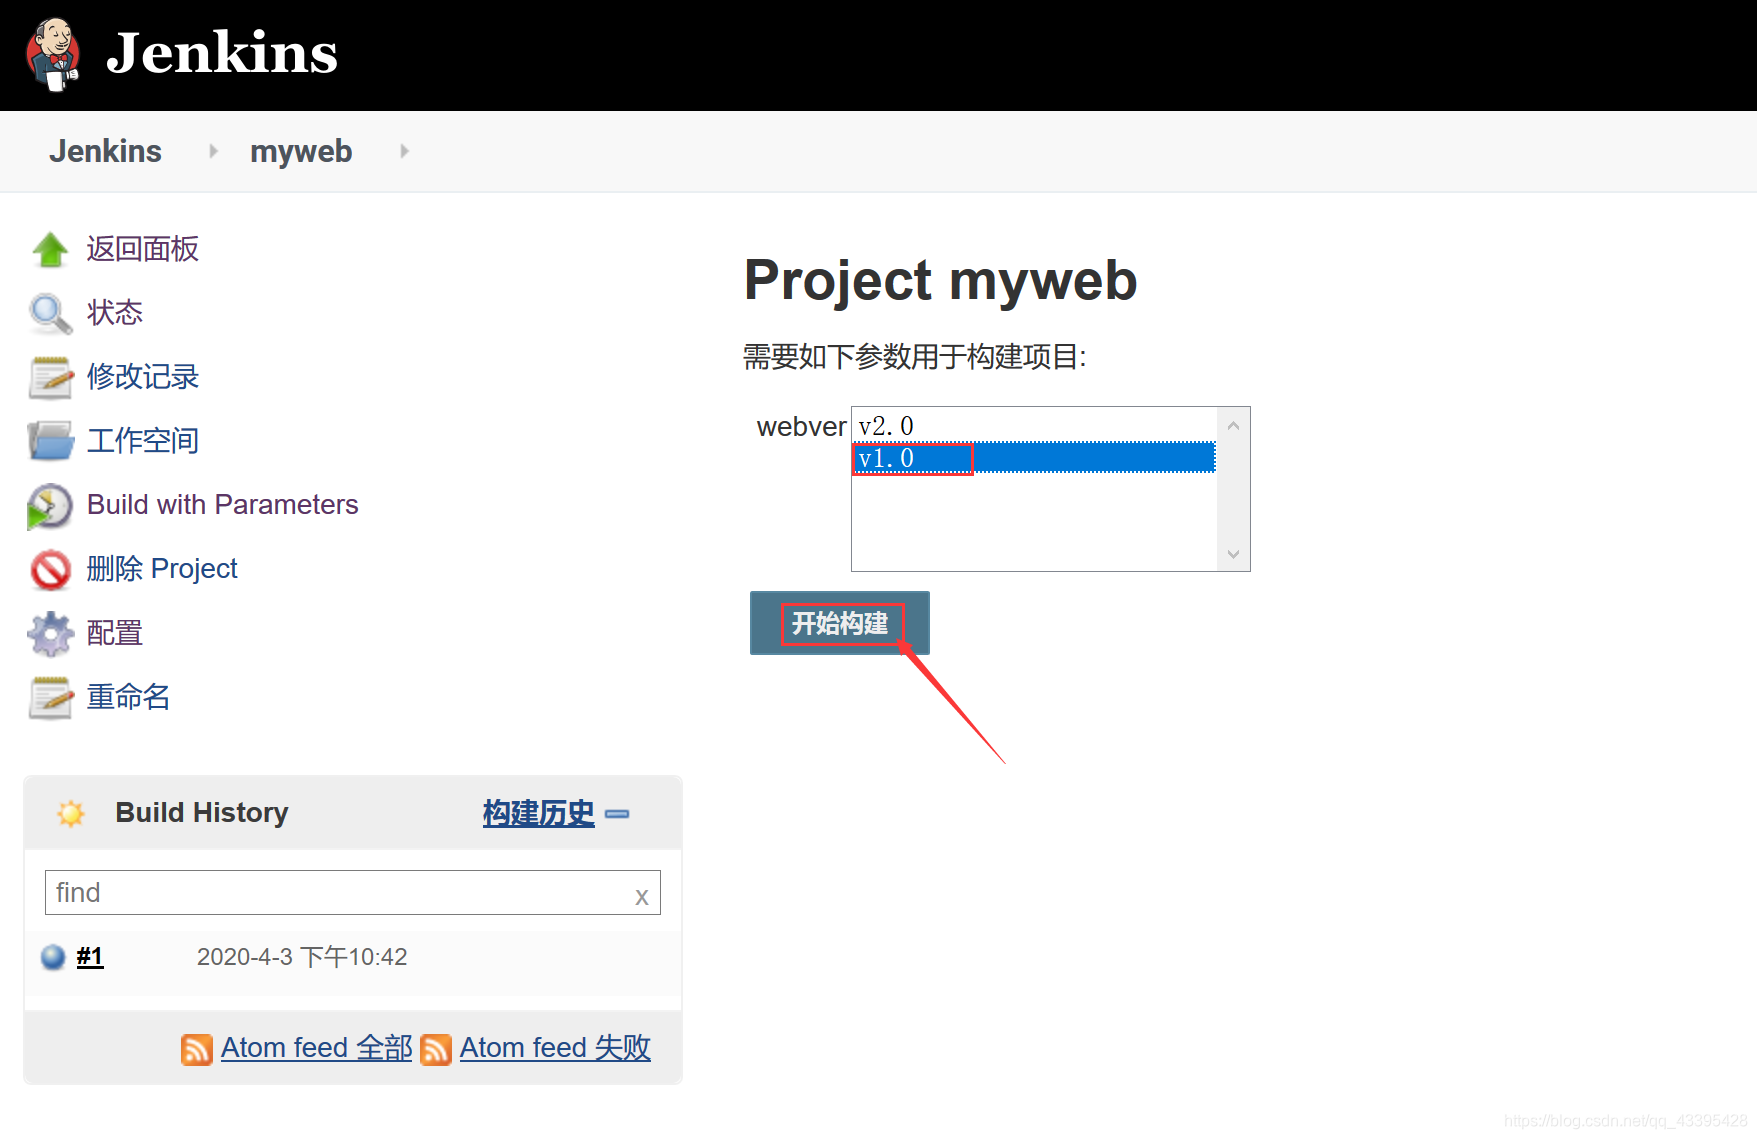Image resolution: width=1757 pixels, height=1139 pixels.
Task: Click the sun weather icon in Build History
Action: pos(71,813)
